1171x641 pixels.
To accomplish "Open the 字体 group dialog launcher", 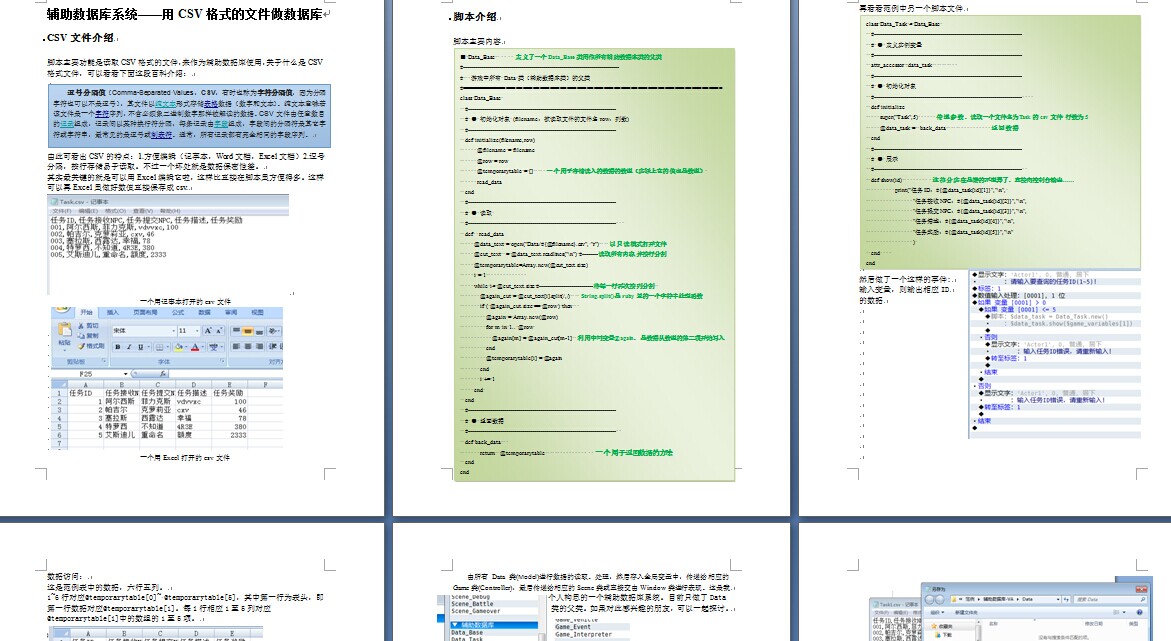I will coord(223,362).
